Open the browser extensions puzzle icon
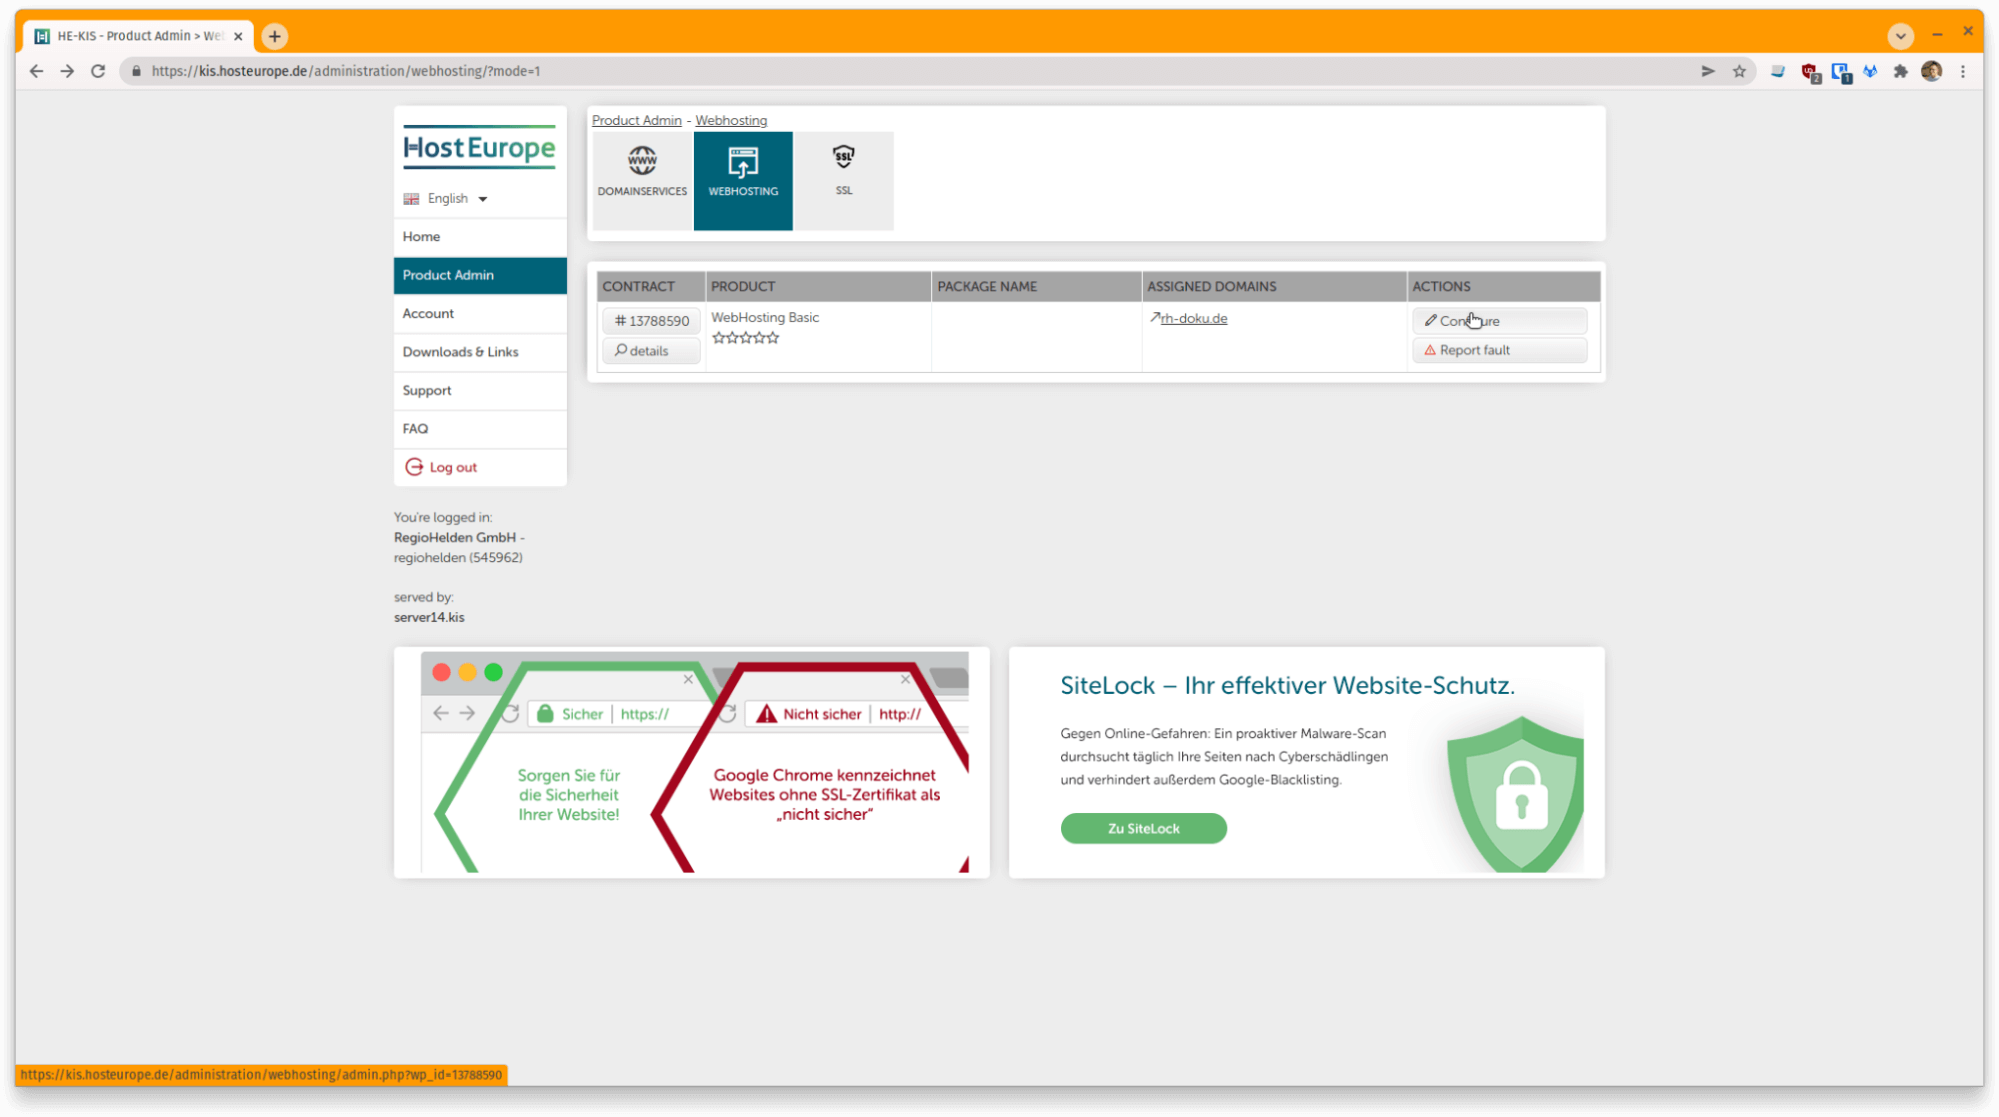Image resolution: width=1999 pixels, height=1117 pixels. [1901, 71]
